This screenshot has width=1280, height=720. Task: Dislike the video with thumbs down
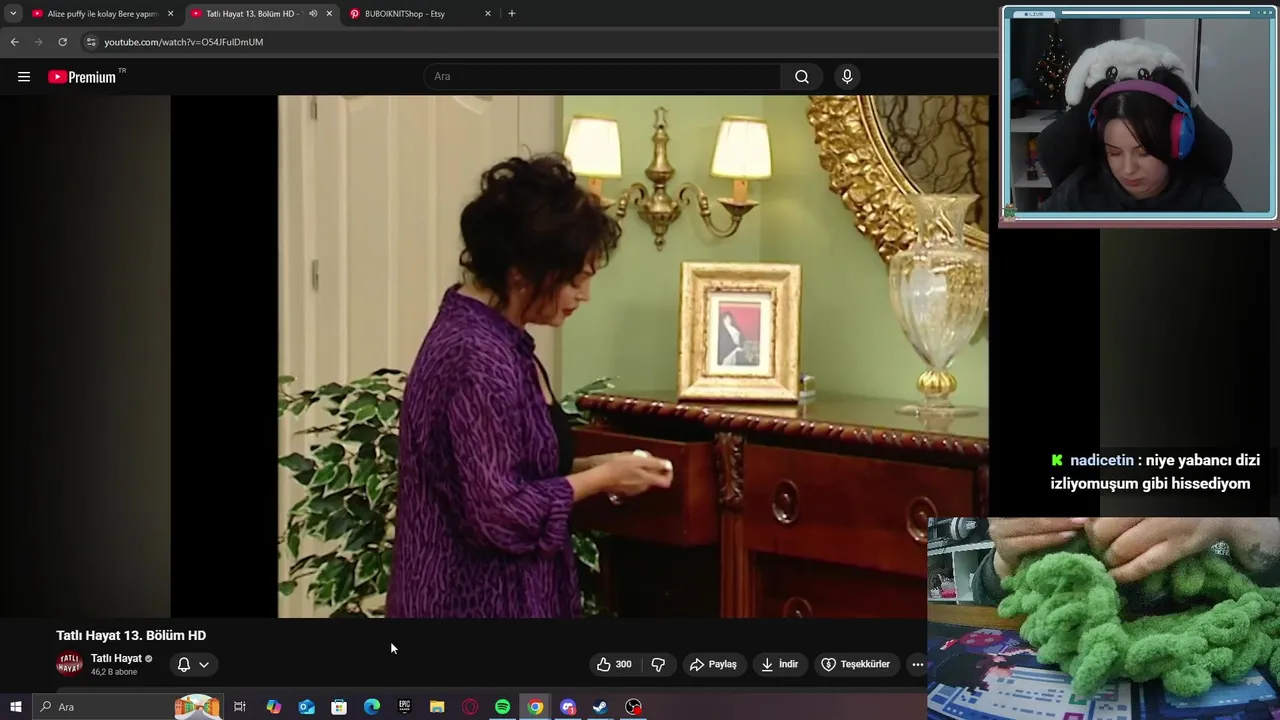point(658,664)
